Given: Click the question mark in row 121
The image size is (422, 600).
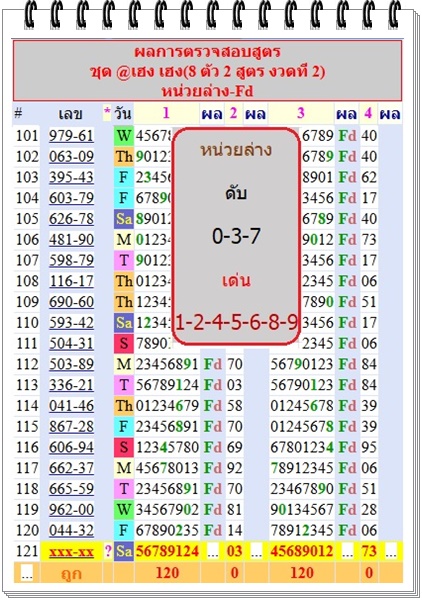Looking at the screenshot, I should pyautogui.click(x=108, y=551).
